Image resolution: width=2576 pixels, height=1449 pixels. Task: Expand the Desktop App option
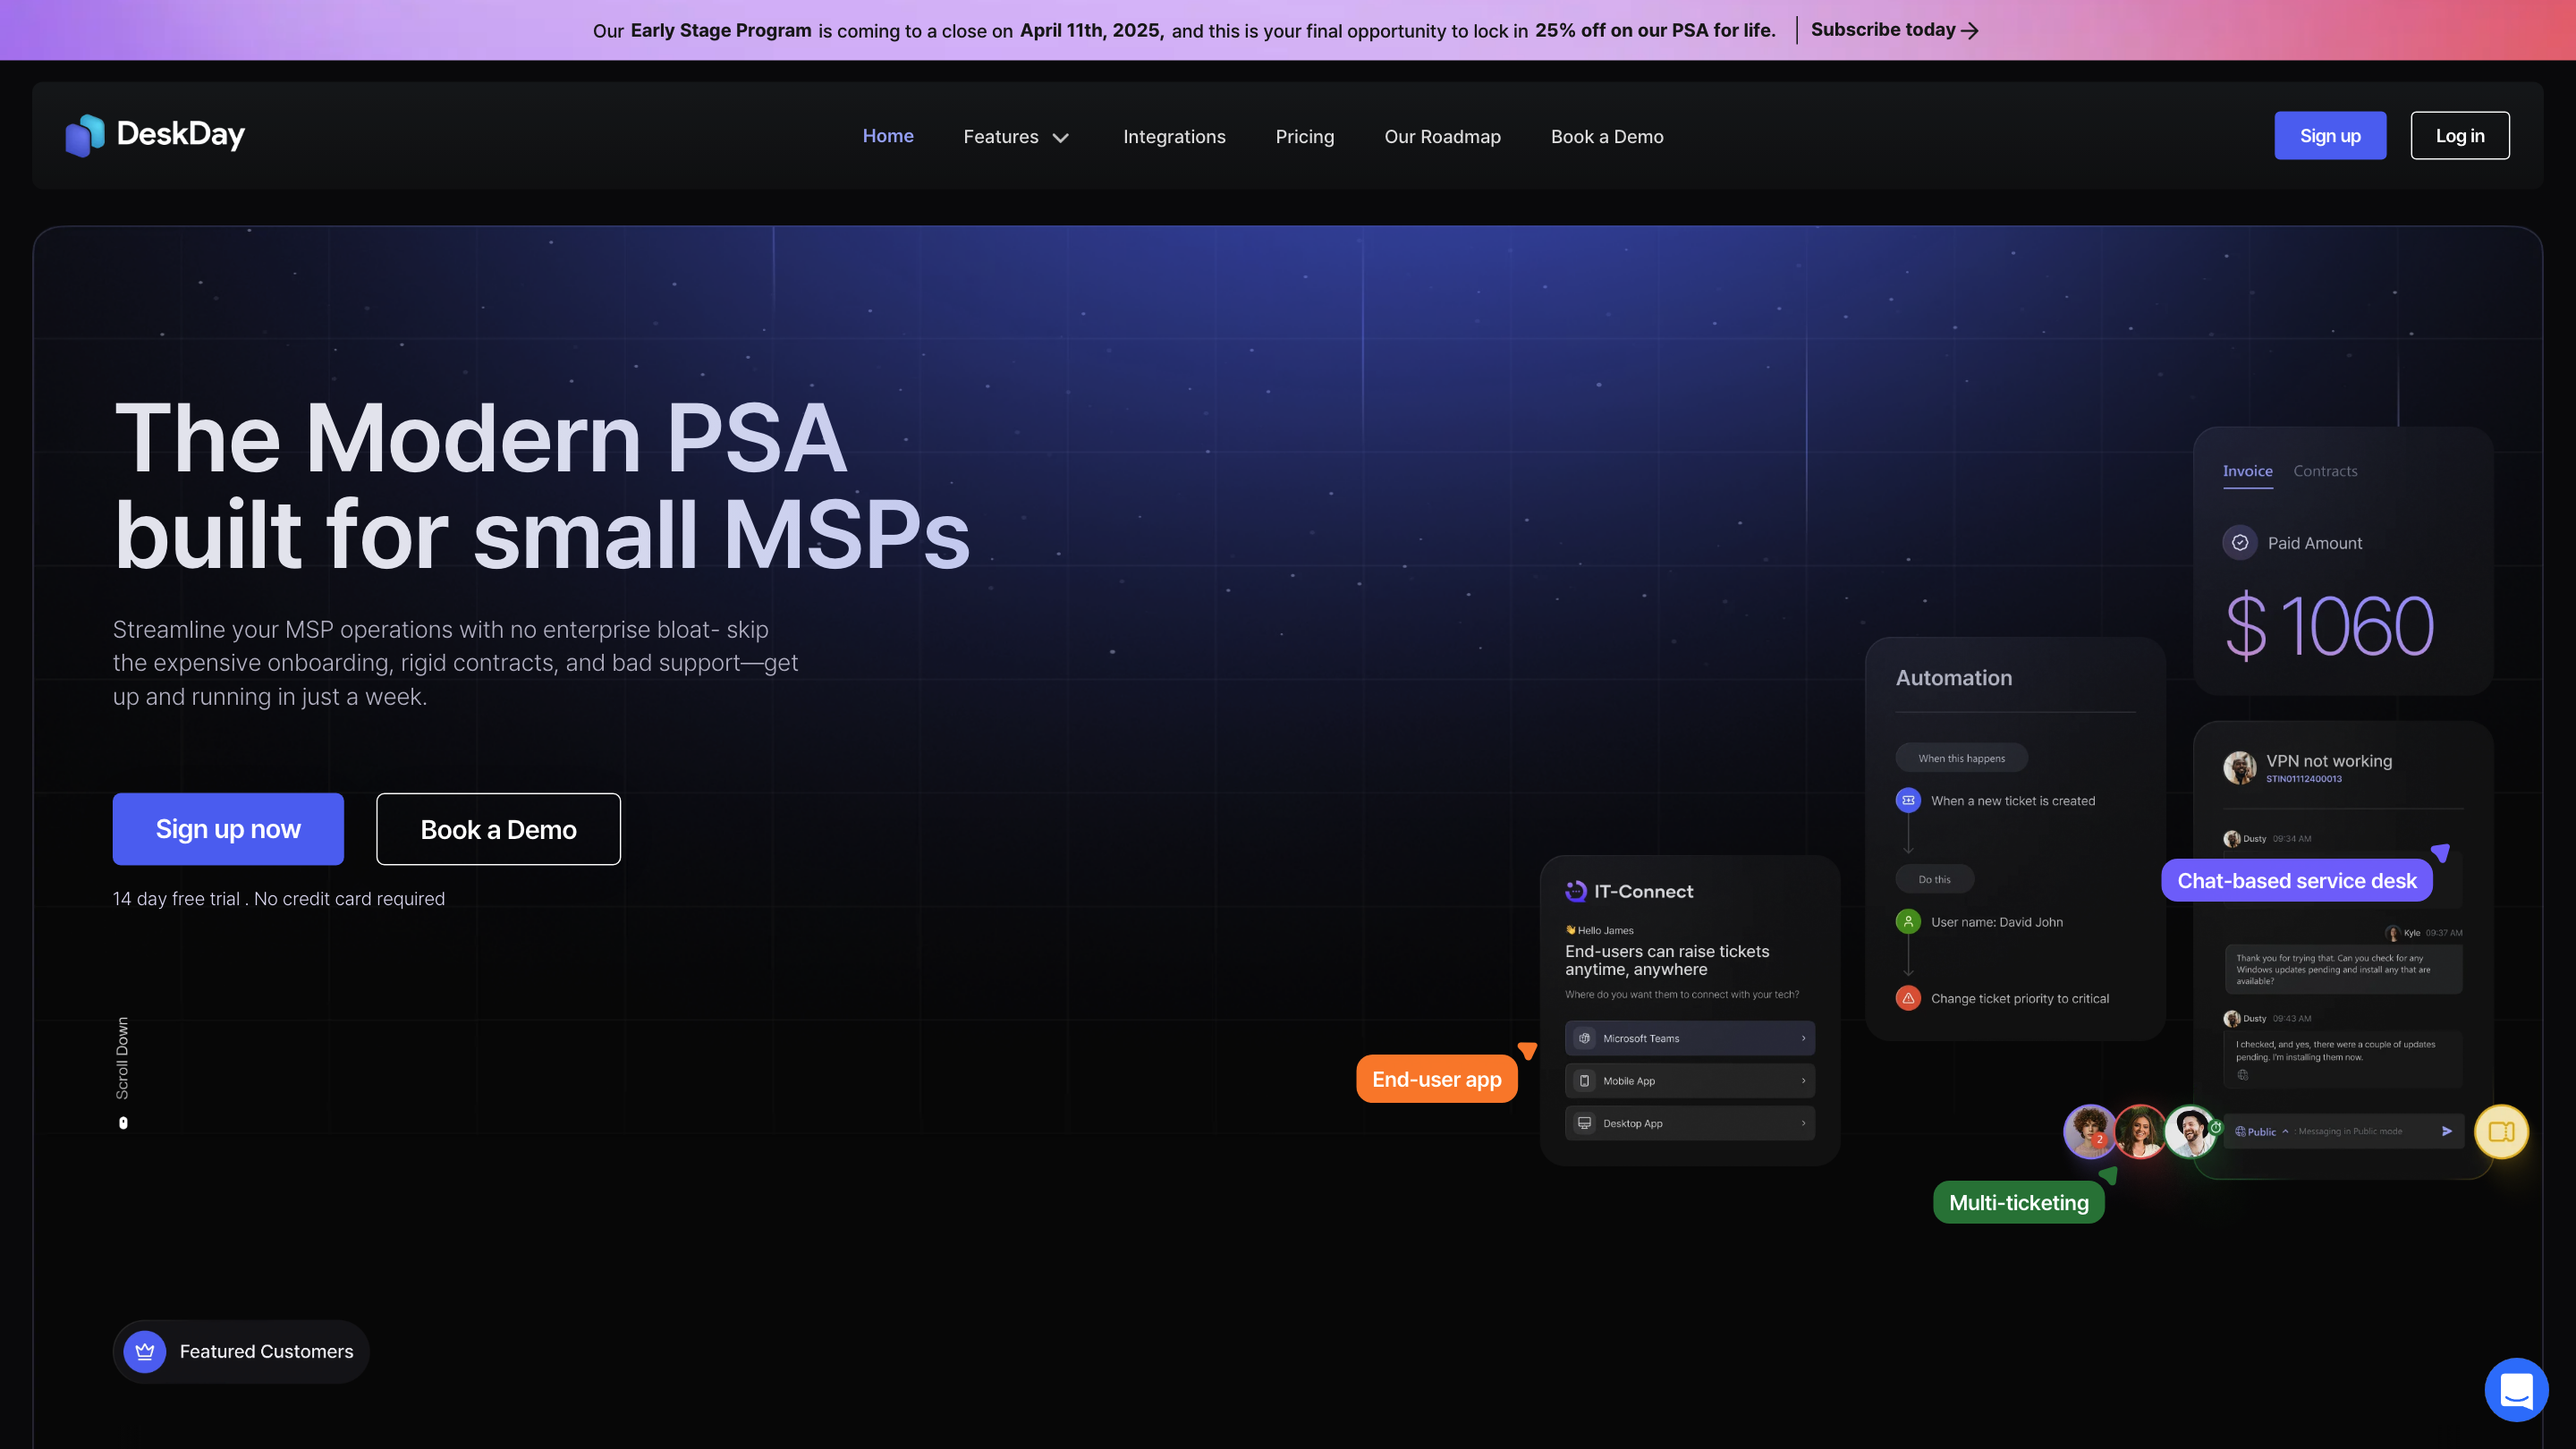click(1689, 1123)
